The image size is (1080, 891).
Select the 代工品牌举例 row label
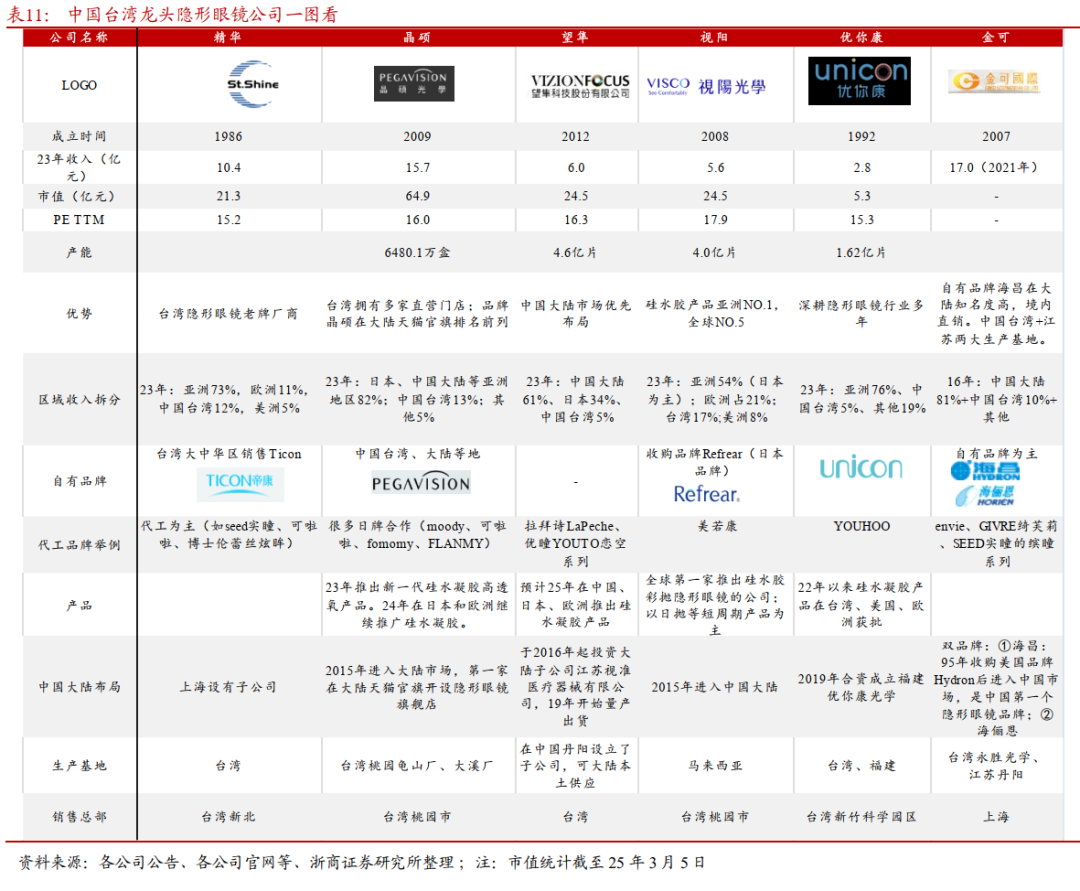(x=79, y=545)
